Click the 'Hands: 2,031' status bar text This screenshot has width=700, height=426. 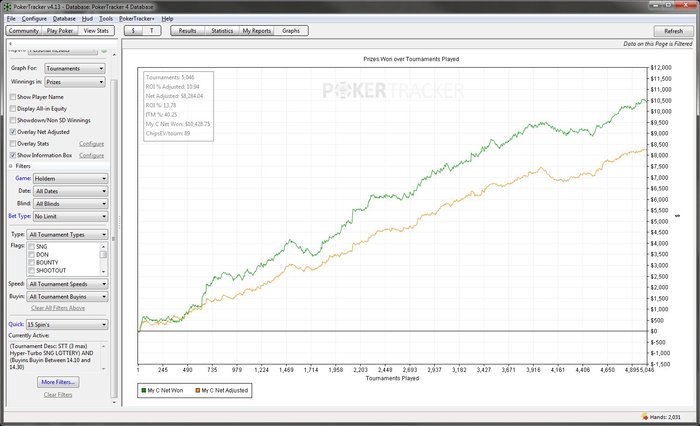coord(665,417)
